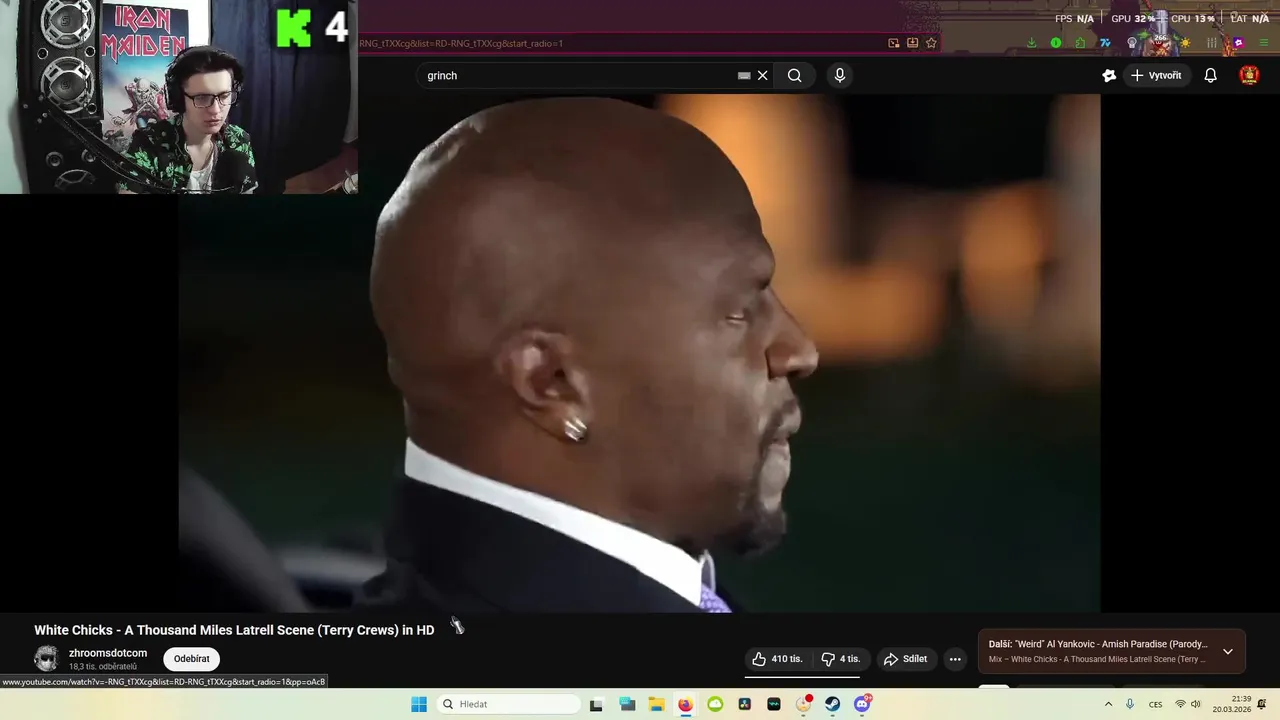Open File Explorer from the taskbar
Image resolution: width=1280 pixels, height=720 pixels.
(657, 704)
